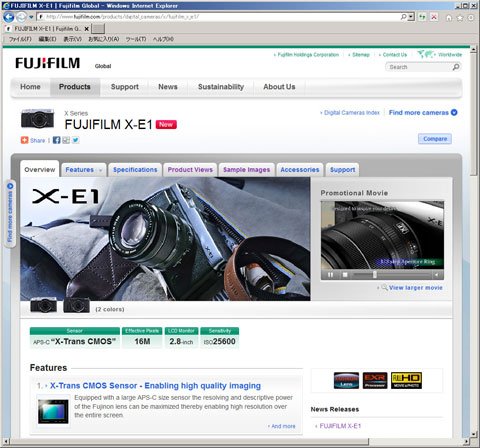Click the browser Forward arrow button

tap(21, 17)
